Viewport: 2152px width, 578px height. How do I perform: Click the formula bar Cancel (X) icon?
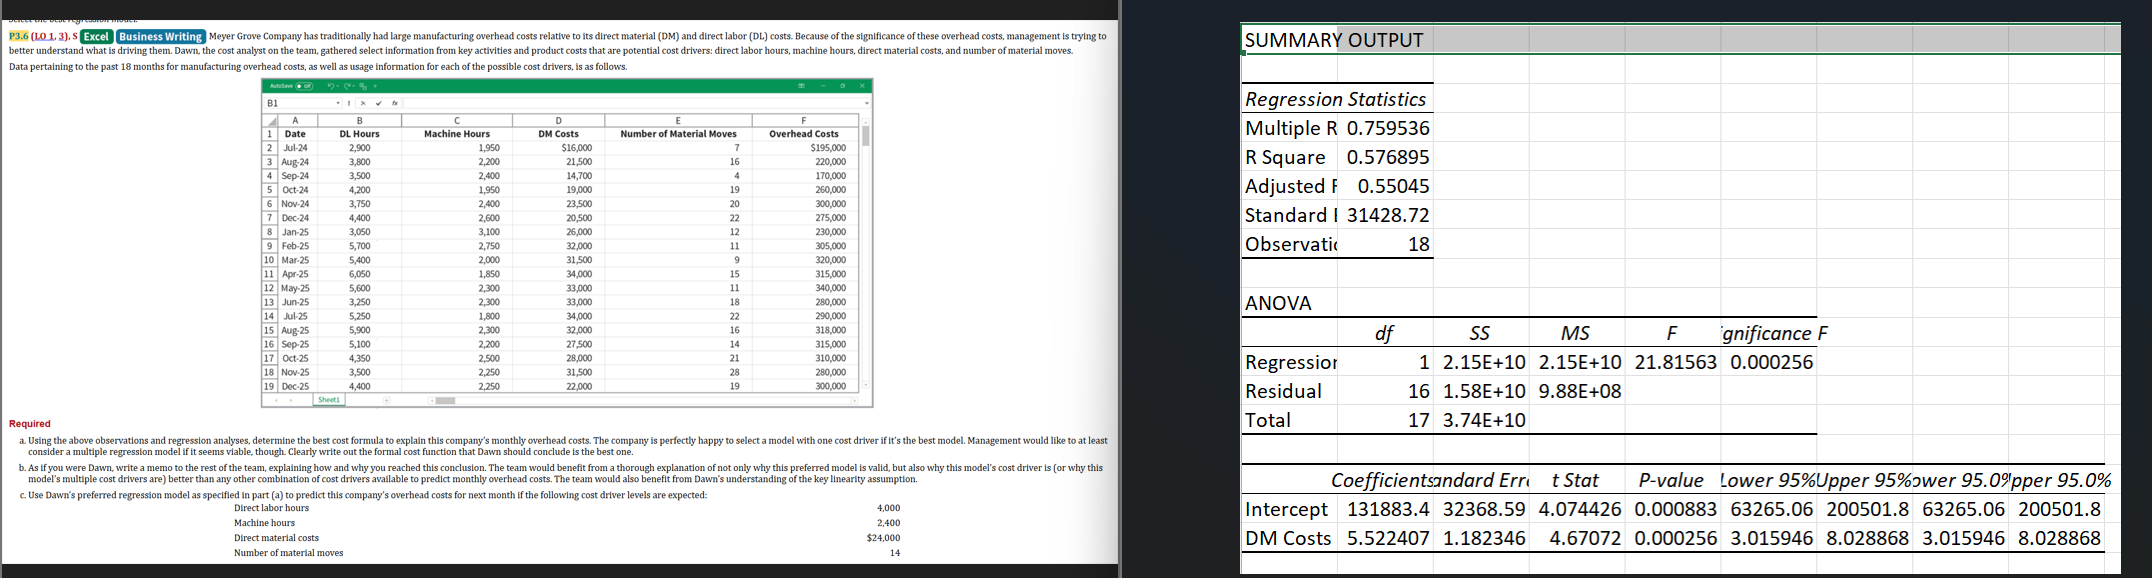363,103
